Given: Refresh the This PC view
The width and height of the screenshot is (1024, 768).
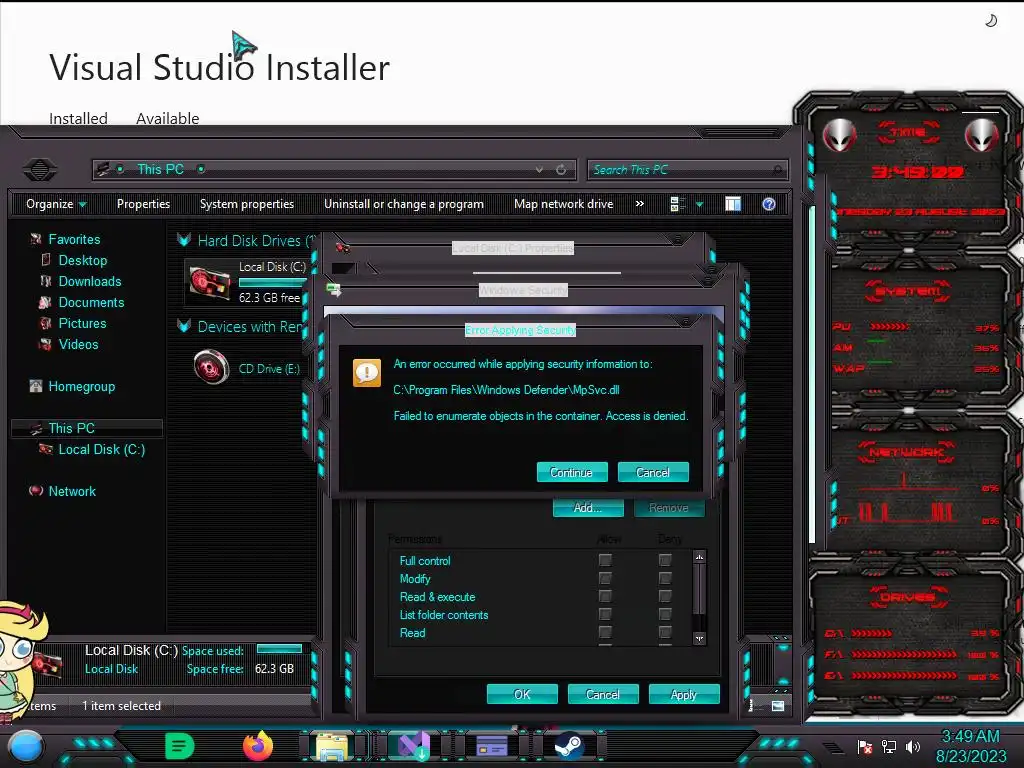Looking at the screenshot, I should (561, 170).
